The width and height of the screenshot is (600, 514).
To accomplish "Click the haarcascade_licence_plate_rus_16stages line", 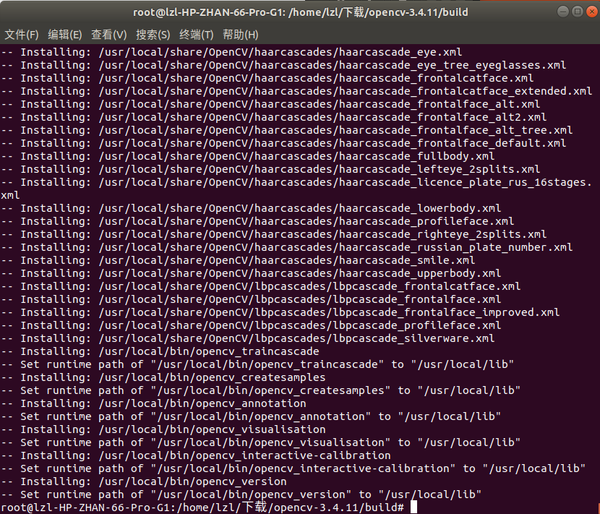I will tap(297, 182).
